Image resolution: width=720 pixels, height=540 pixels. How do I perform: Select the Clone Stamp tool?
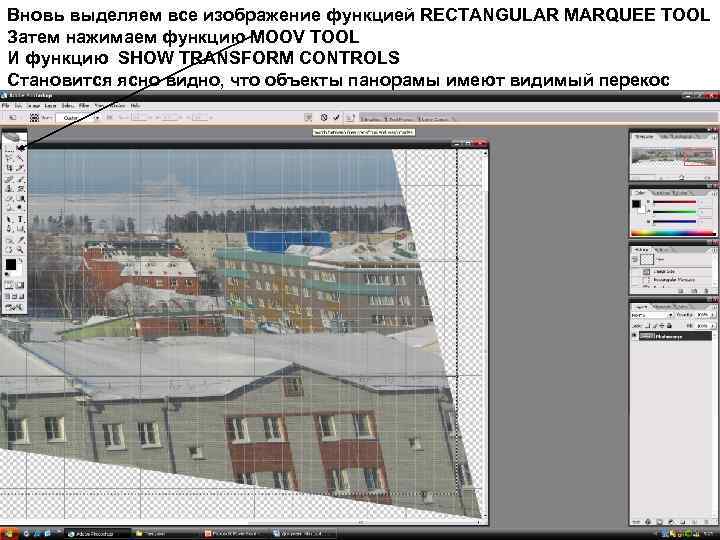click(9, 189)
